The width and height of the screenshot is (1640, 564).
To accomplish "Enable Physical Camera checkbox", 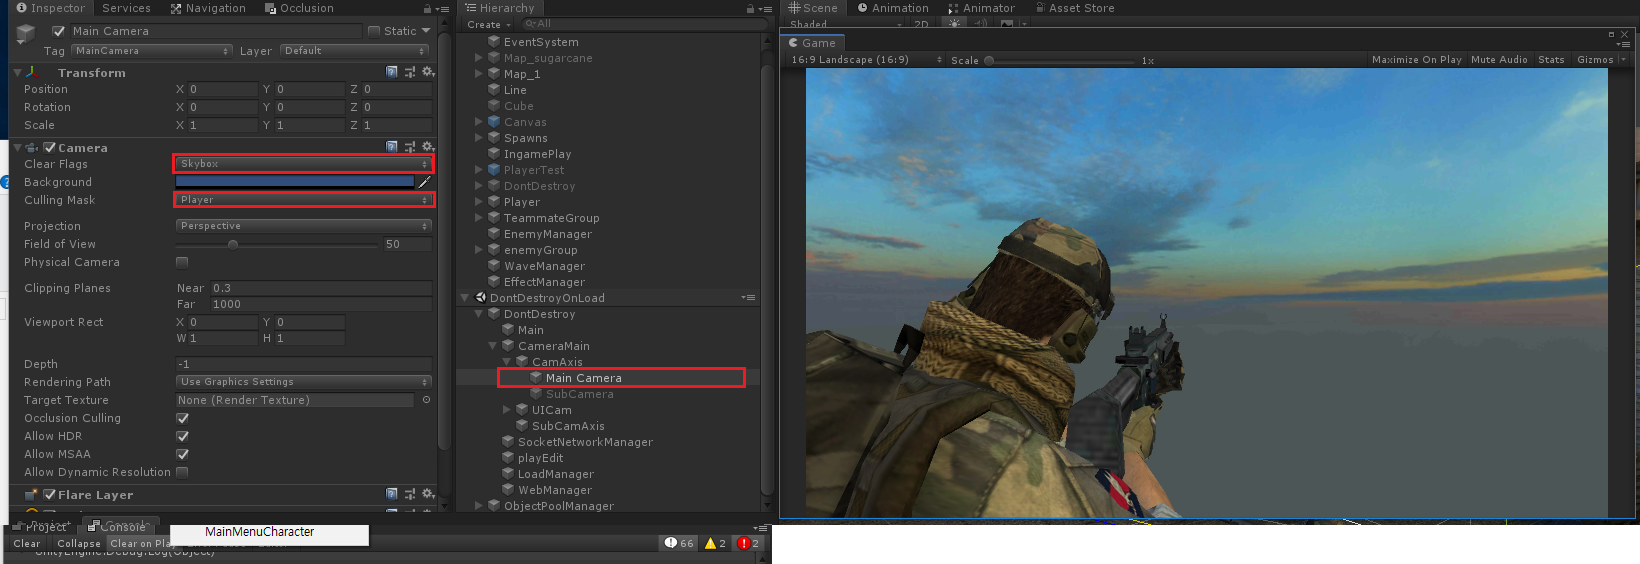I will pyautogui.click(x=182, y=262).
